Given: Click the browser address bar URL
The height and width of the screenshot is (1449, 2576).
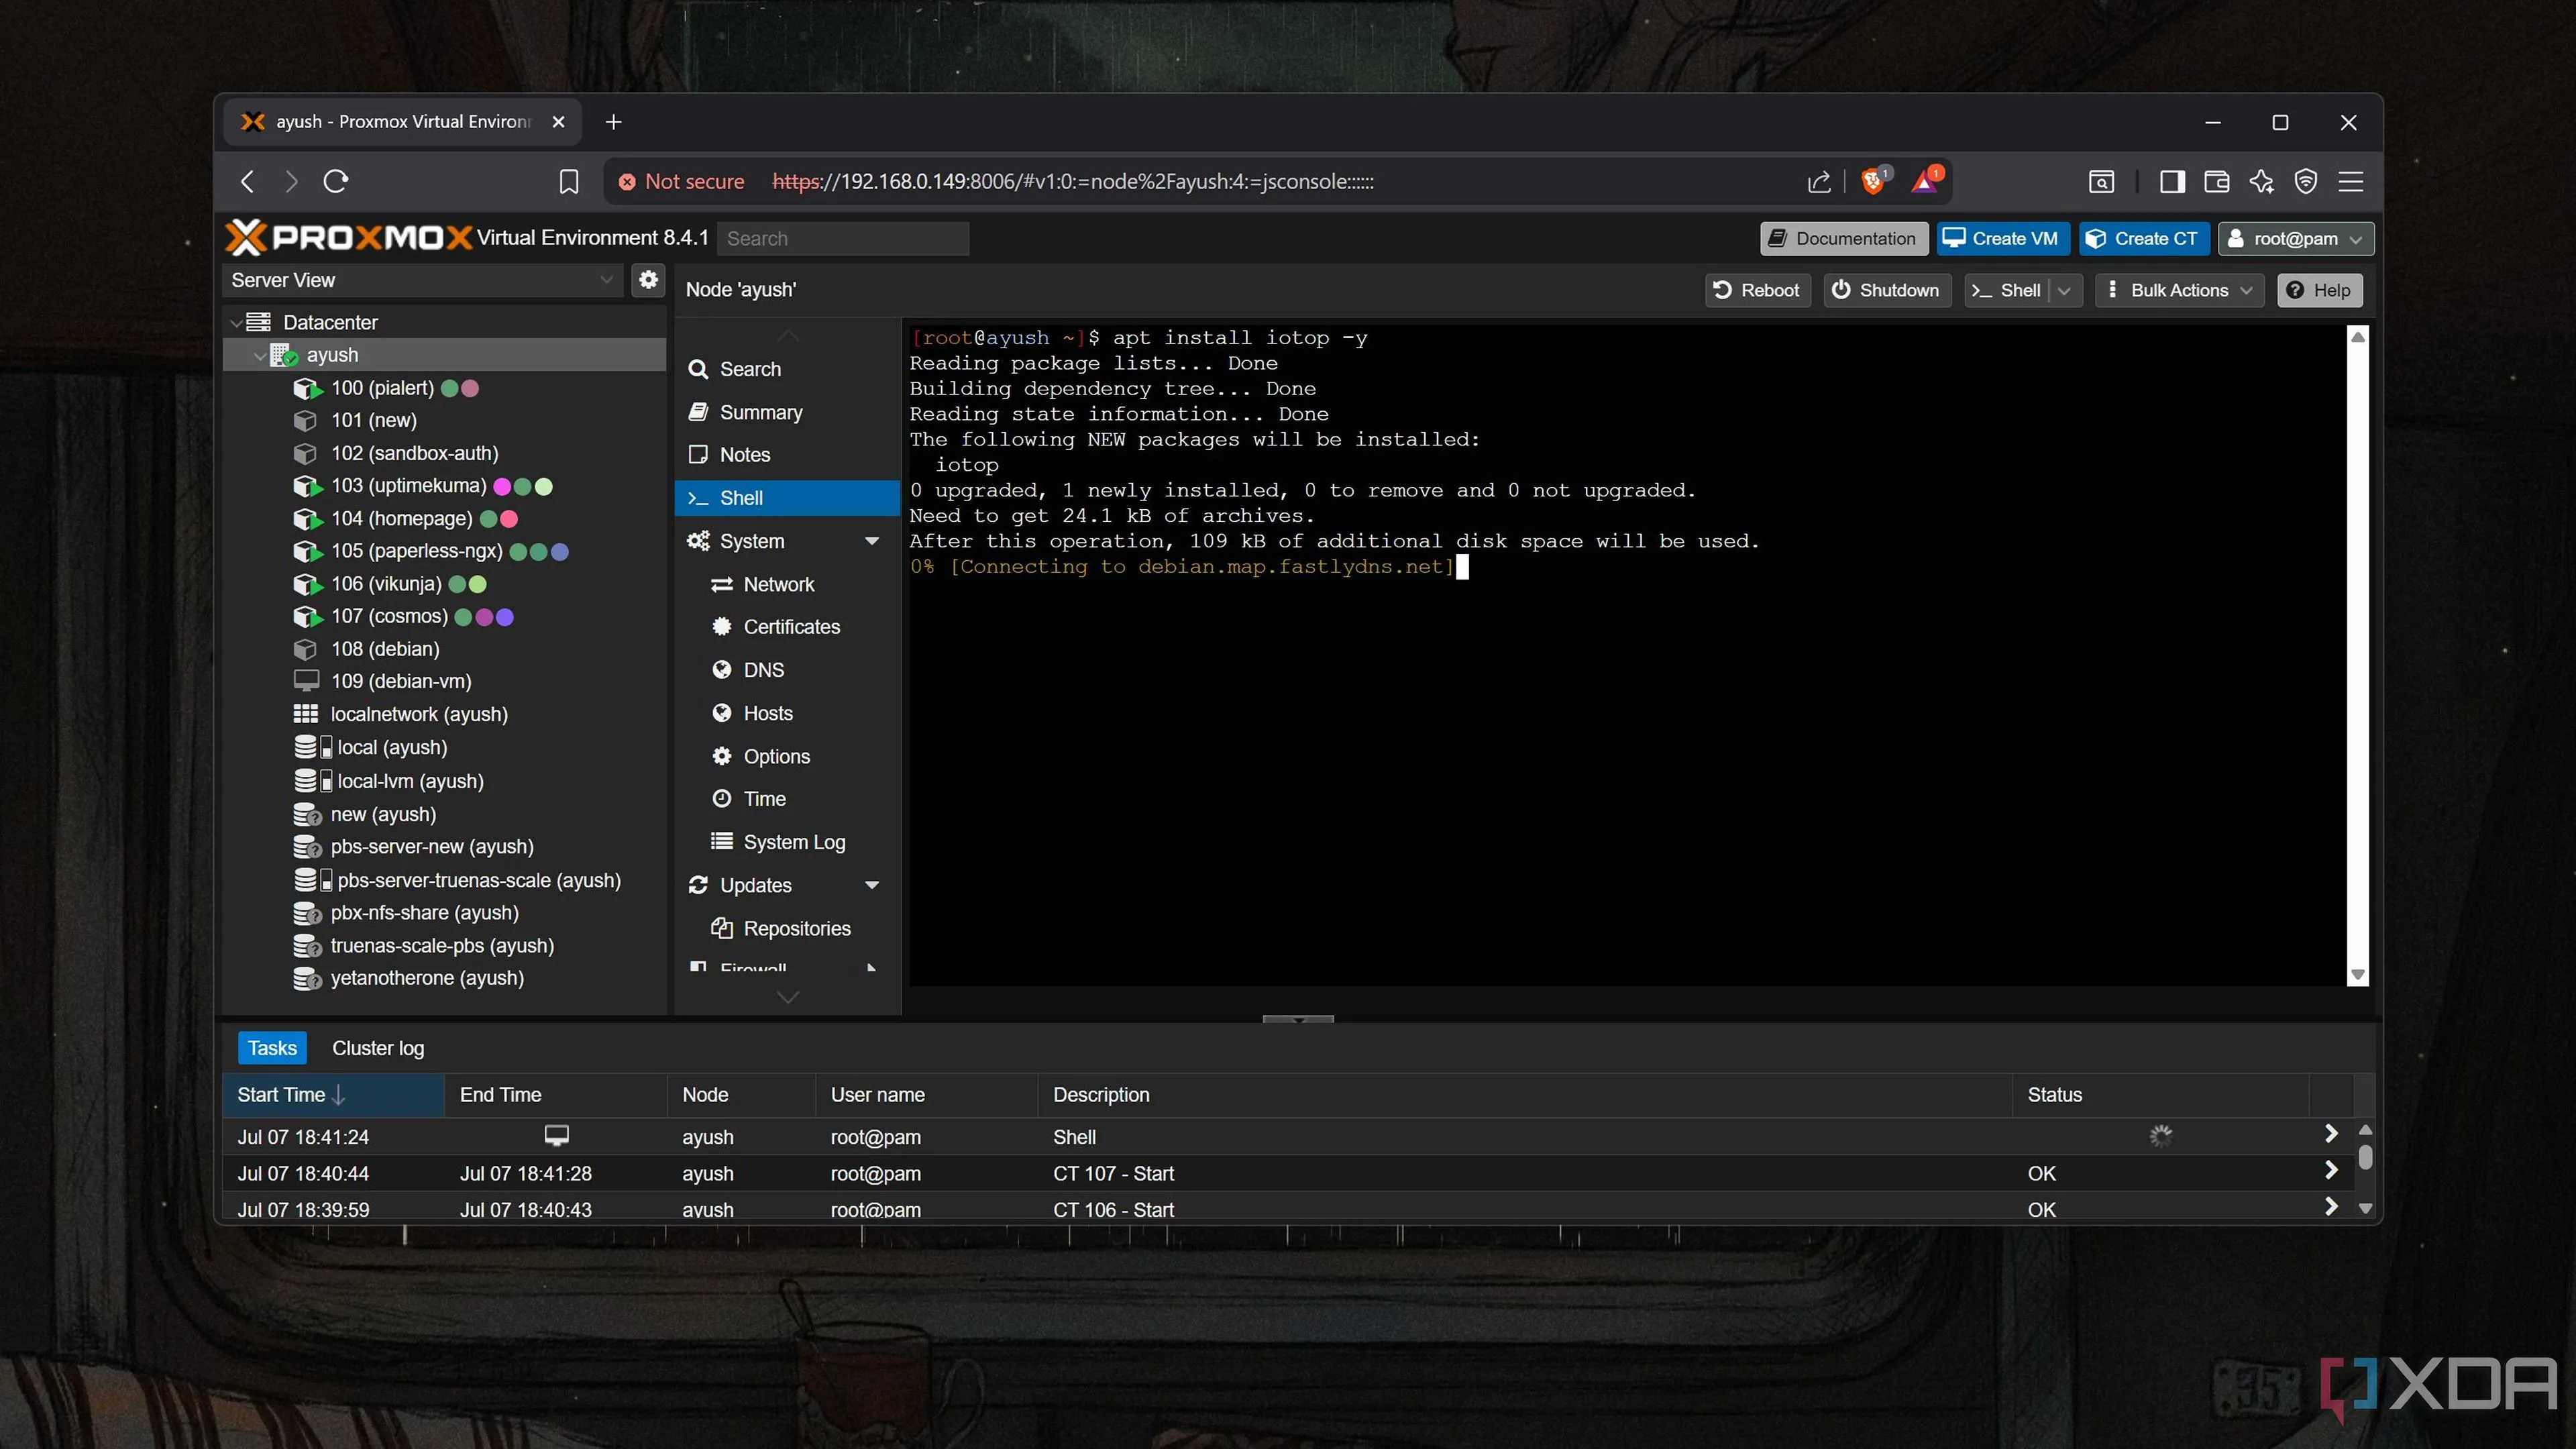Looking at the screenshot, I should coord(1072,181).
